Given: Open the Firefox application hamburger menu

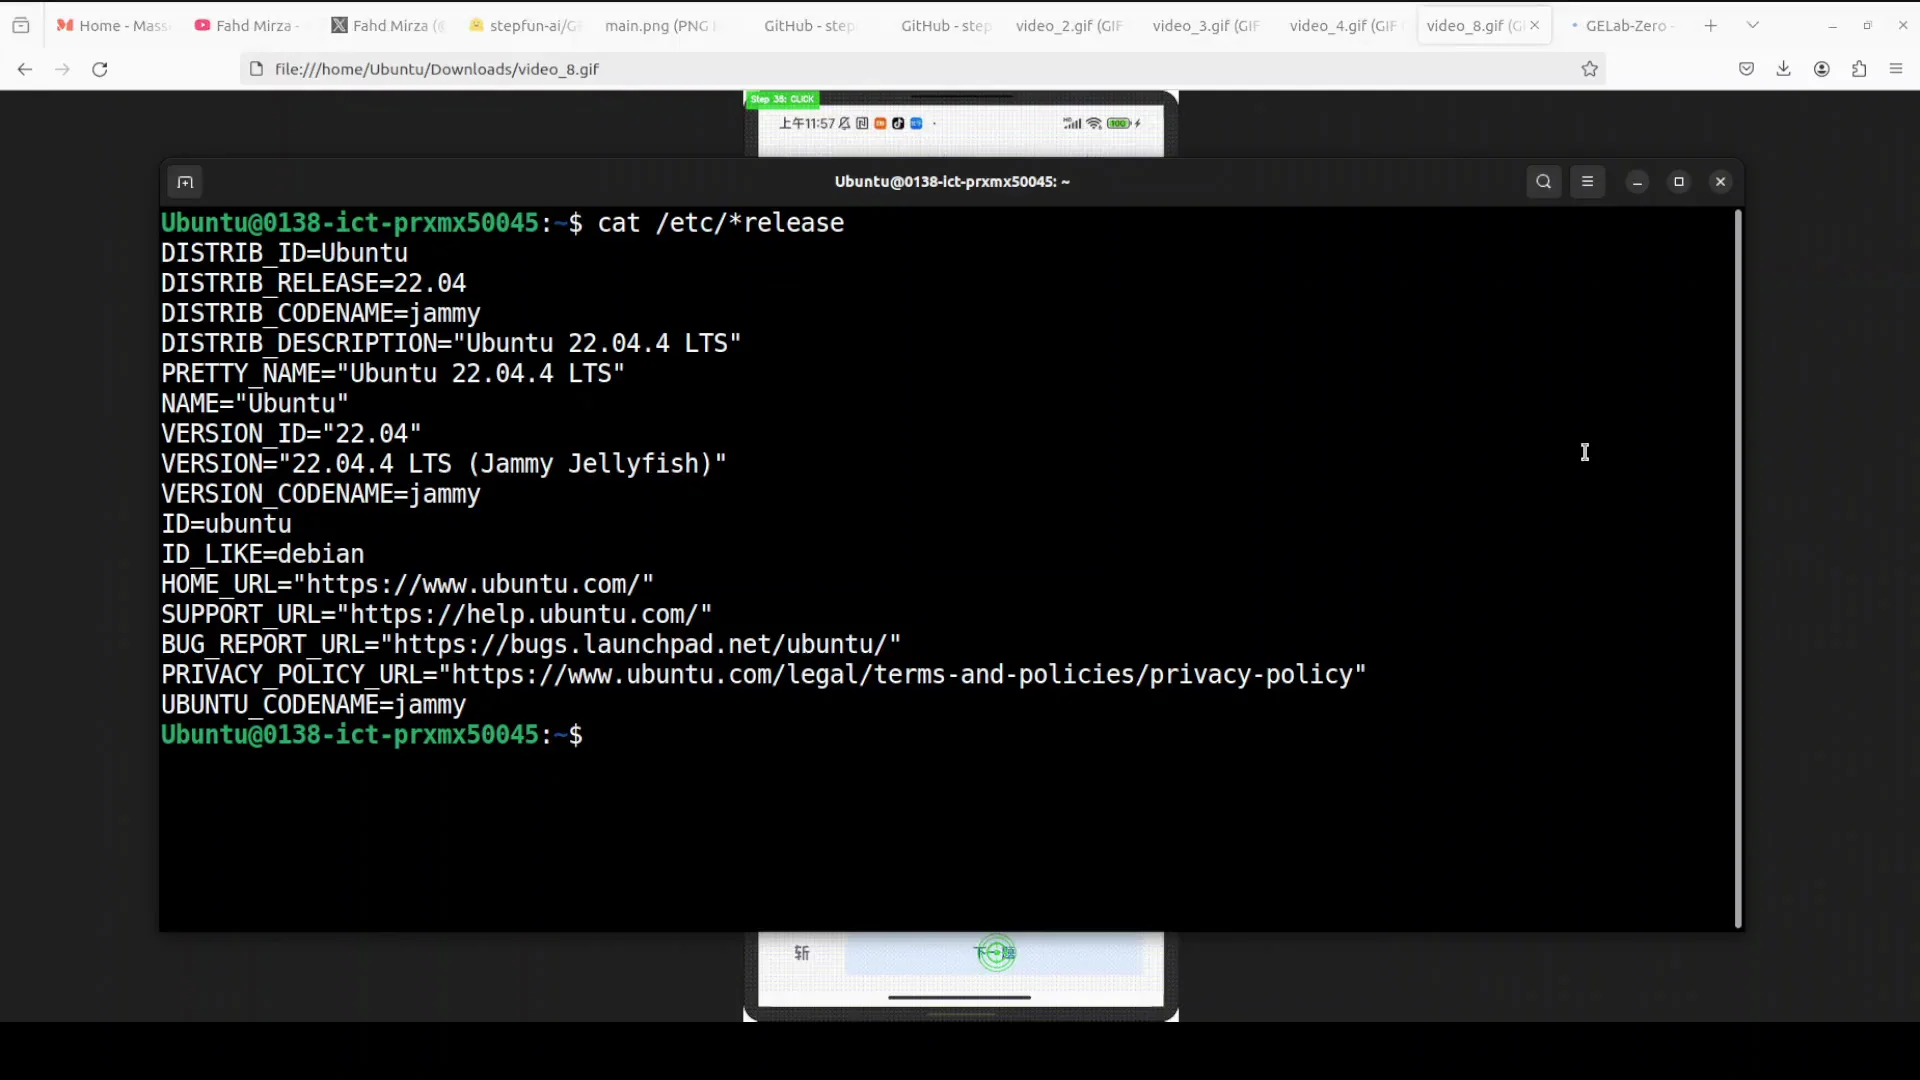Looking at the screenshot, I should click(1896, 69).
